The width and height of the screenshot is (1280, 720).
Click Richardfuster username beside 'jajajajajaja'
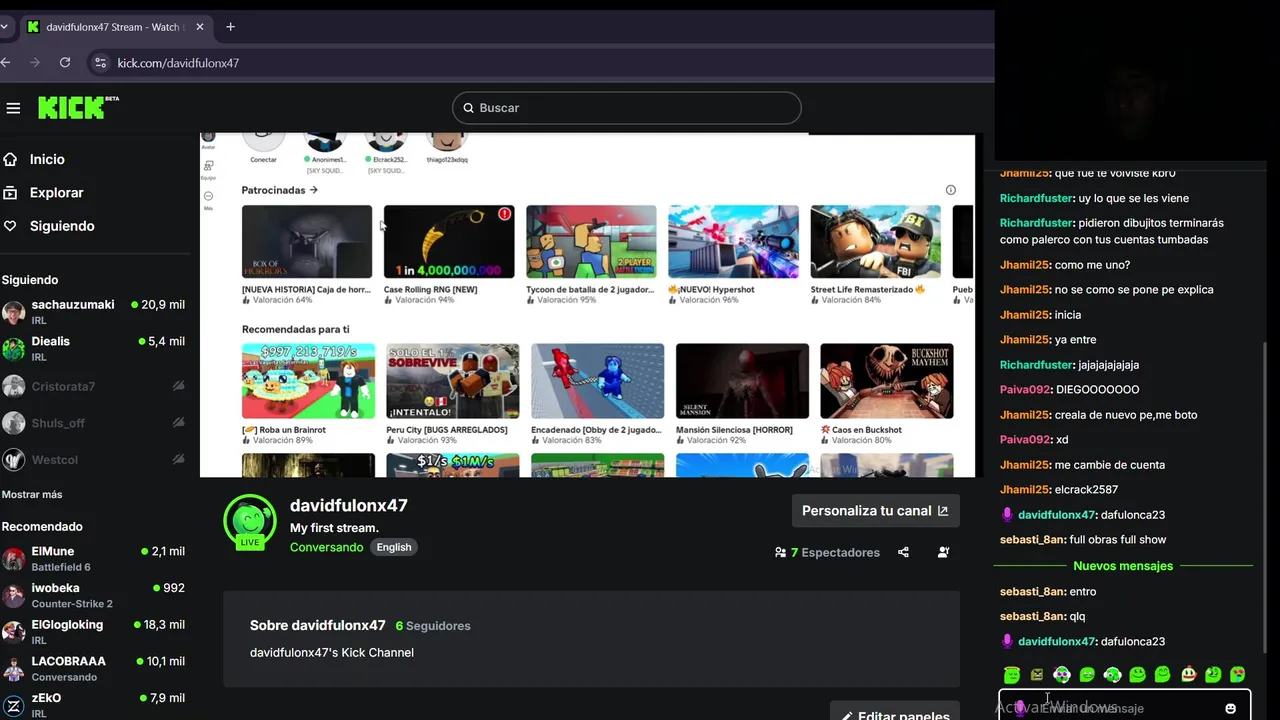[1036, 365]
